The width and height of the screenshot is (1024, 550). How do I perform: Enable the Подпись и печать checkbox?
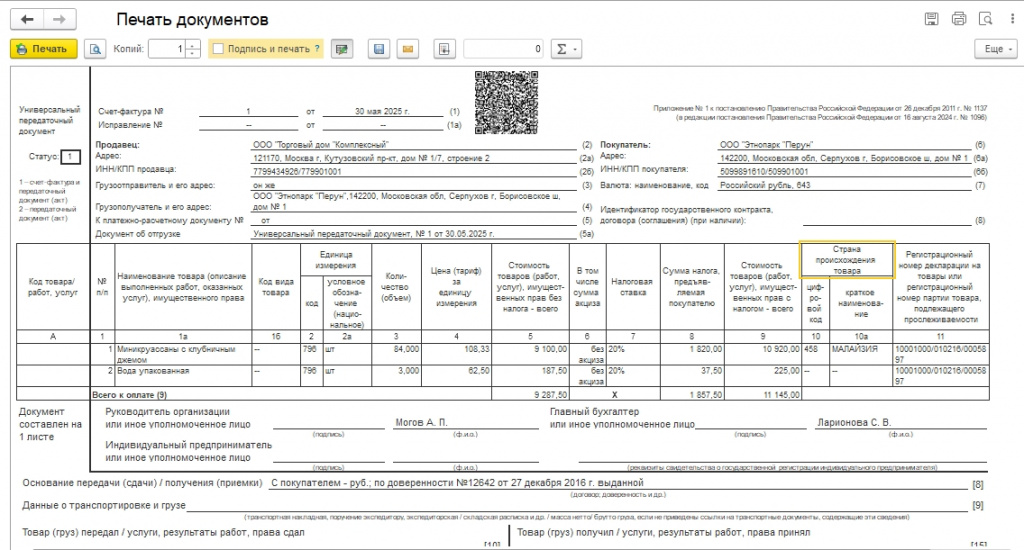(x=219, y=49)
